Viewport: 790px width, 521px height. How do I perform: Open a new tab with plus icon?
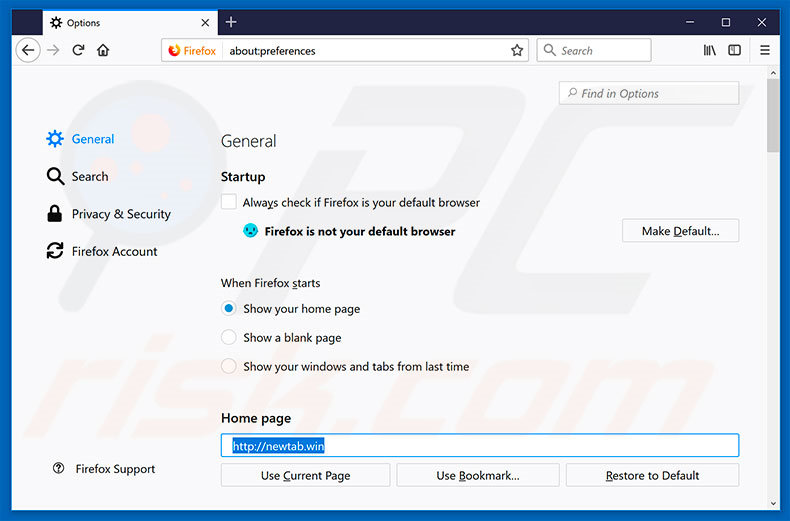tap(231, 22)
